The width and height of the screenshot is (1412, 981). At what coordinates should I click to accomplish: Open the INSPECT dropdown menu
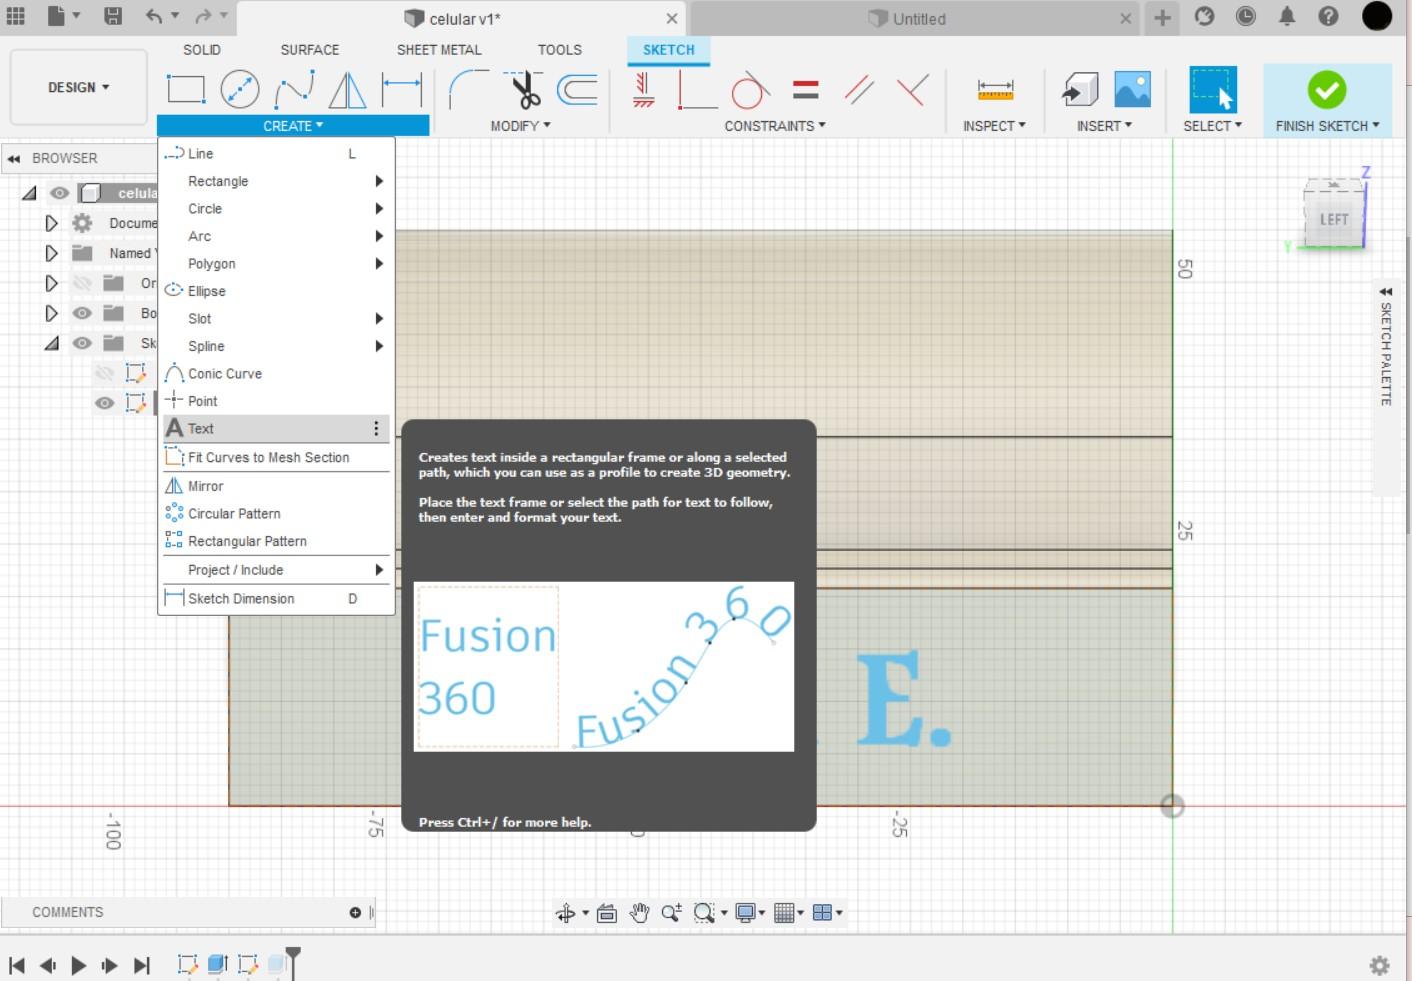coord(994,126)
